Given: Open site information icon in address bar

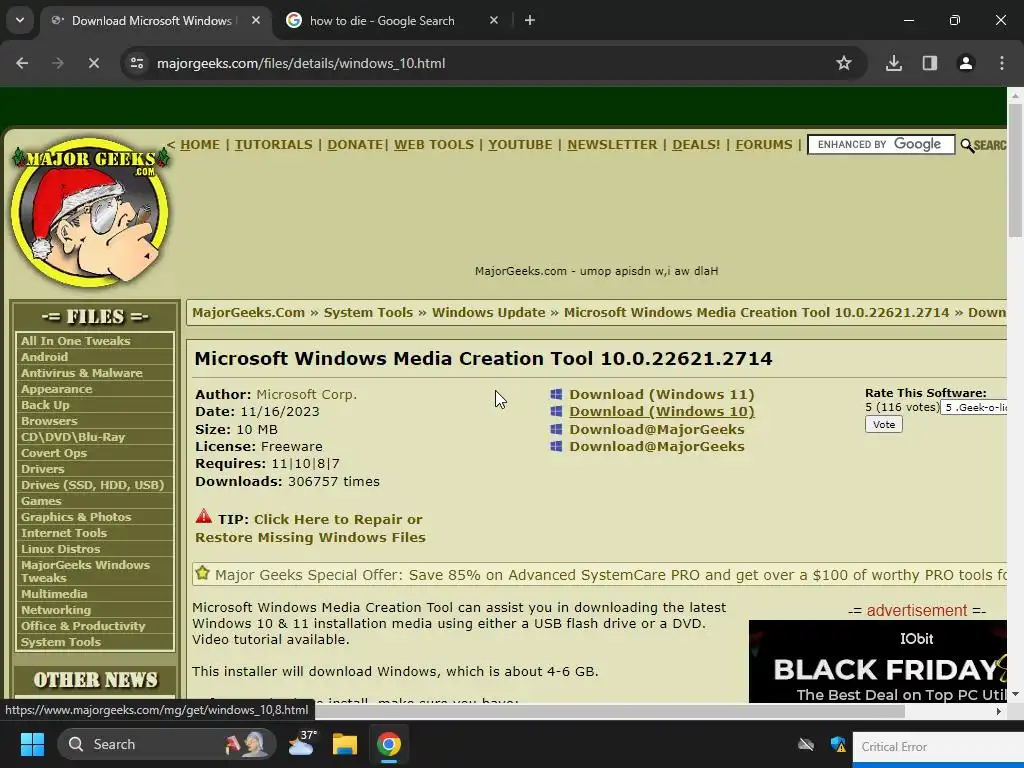Looking at the screenshot, I should [137, 63].
